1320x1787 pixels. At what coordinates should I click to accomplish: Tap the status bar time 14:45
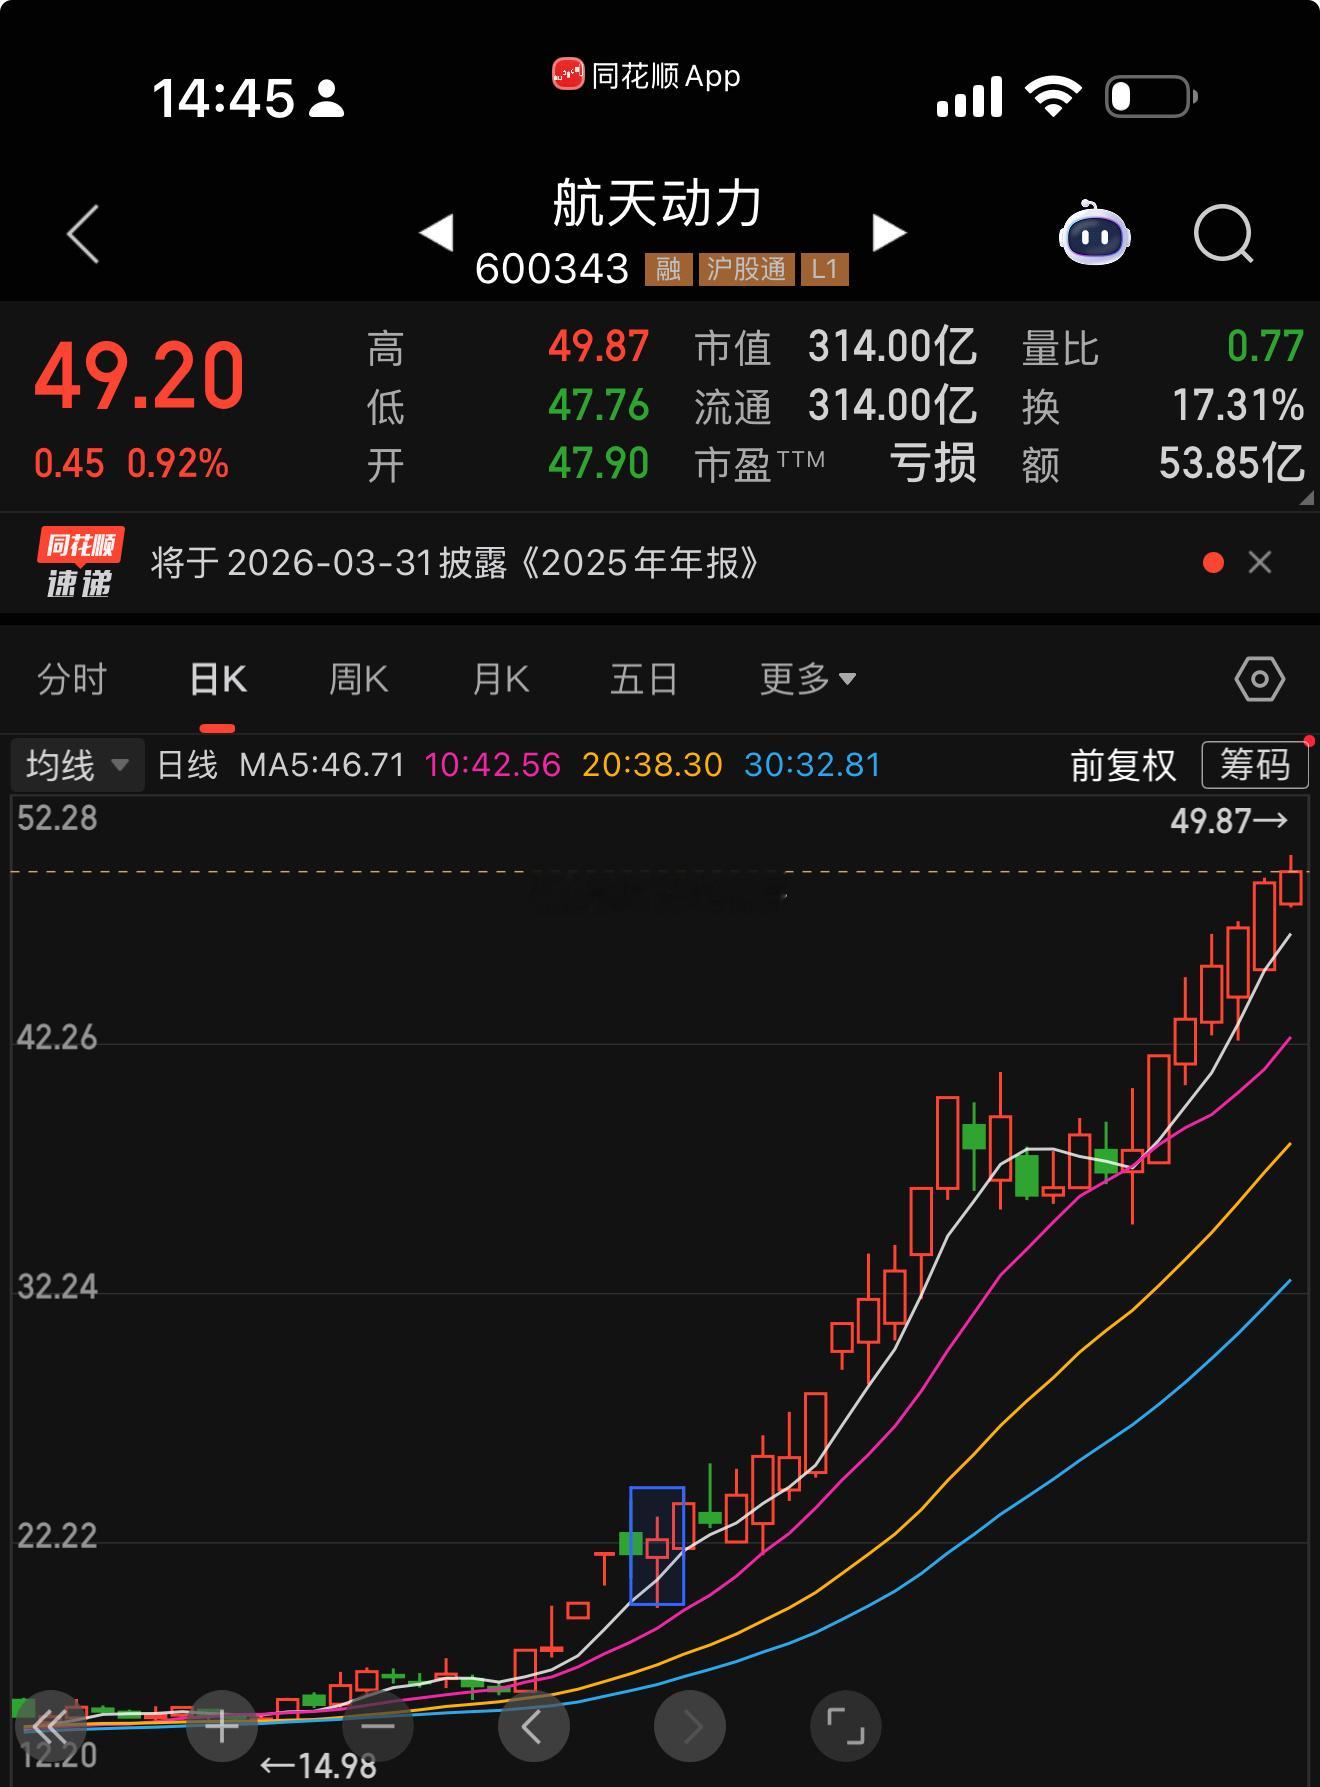click(224, 98)
